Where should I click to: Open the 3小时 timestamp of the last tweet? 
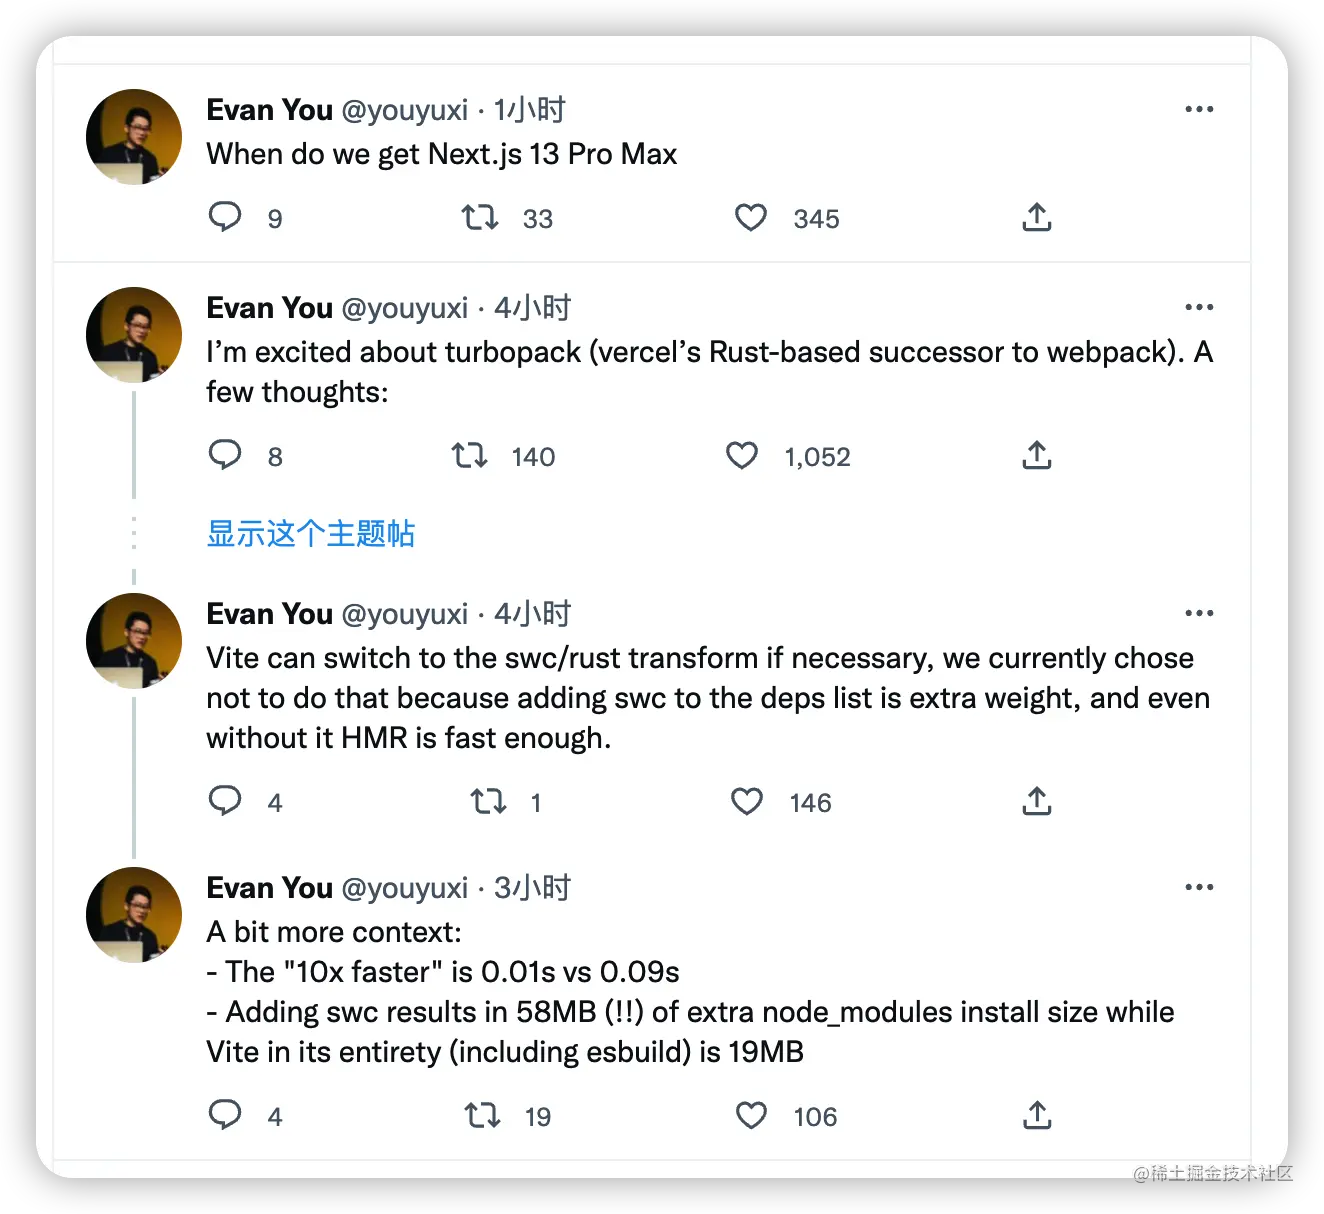pyautogui.click(x=532, y=888)
